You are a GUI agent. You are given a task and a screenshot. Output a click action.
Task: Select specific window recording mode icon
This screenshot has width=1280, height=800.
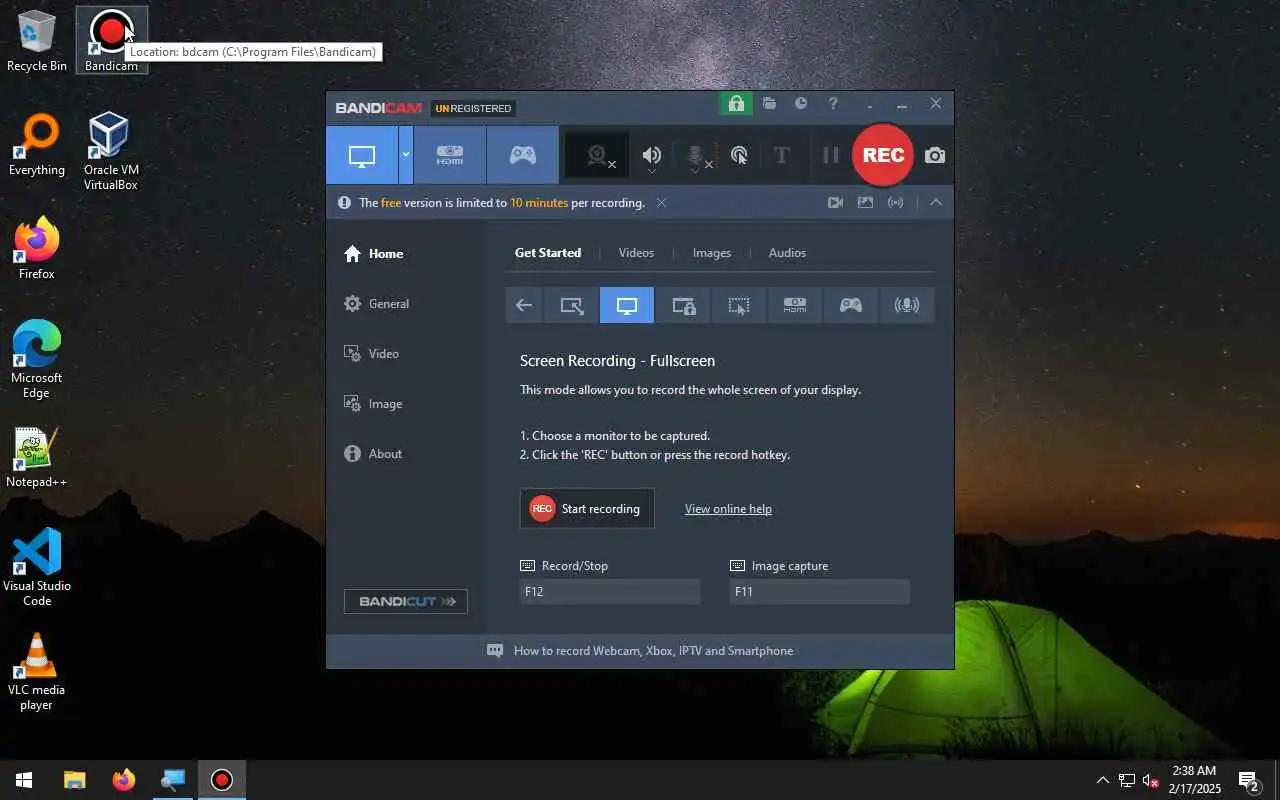point(683,306)
